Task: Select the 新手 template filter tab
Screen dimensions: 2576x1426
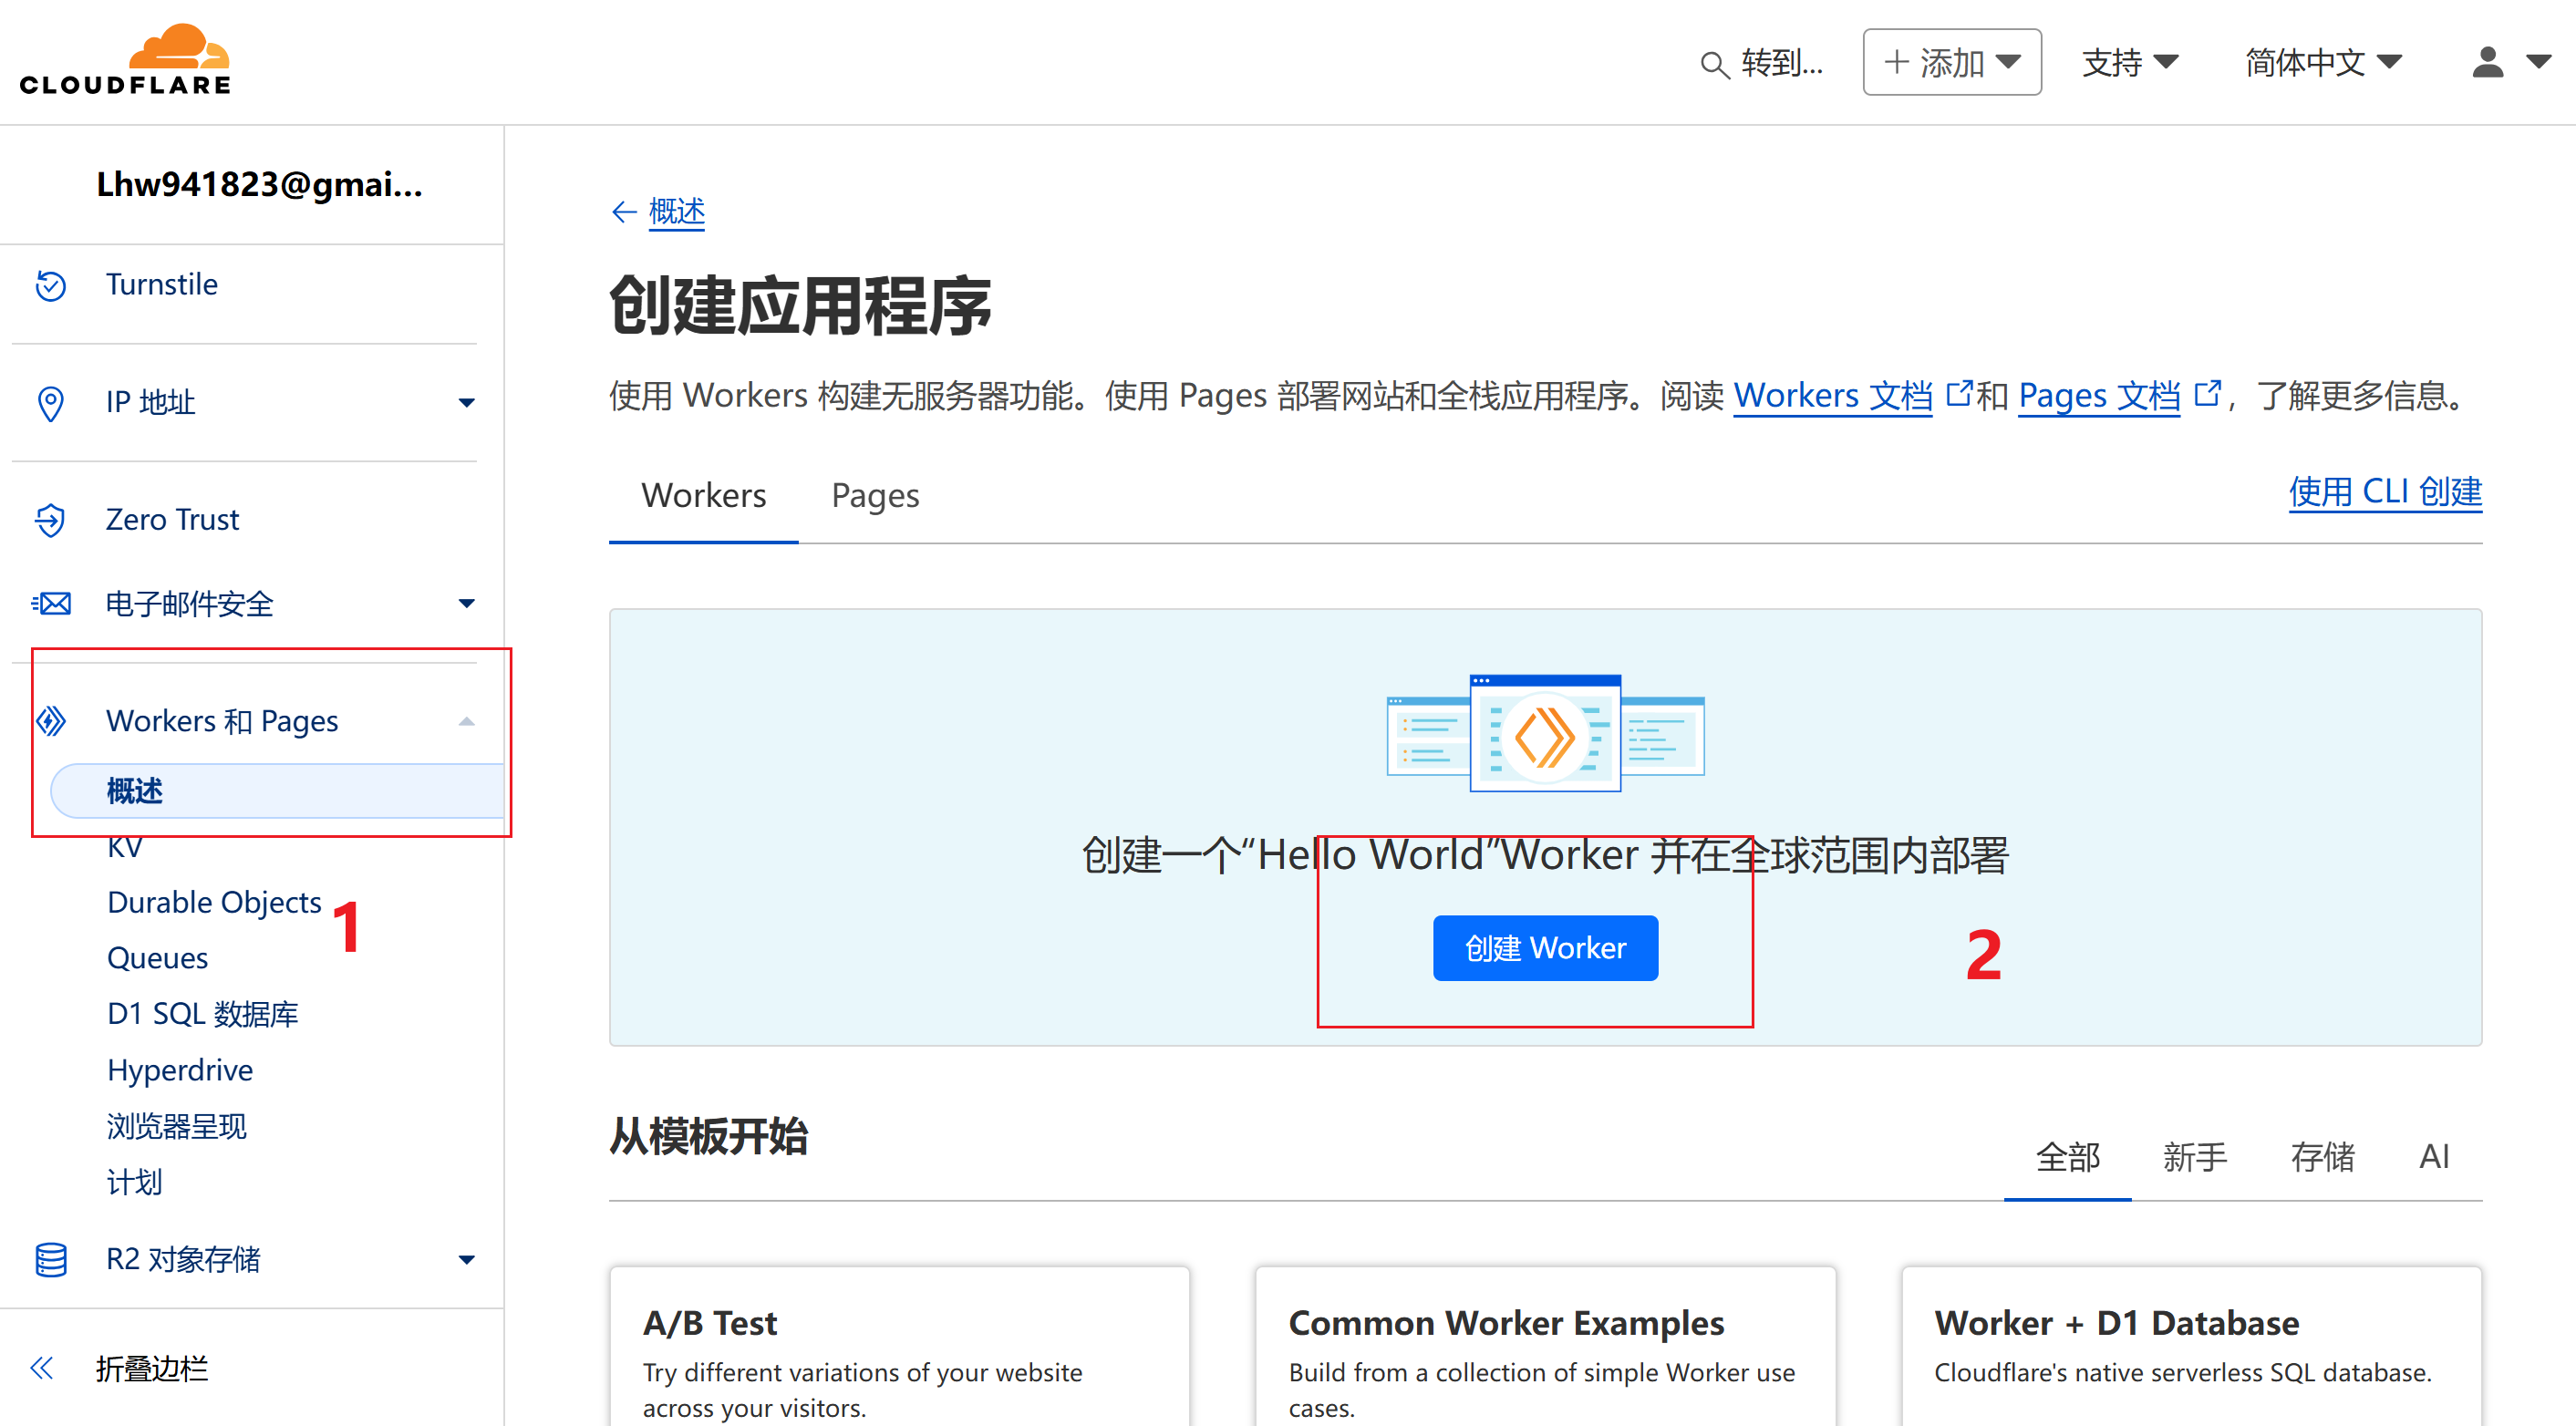Action: 2195,1157
